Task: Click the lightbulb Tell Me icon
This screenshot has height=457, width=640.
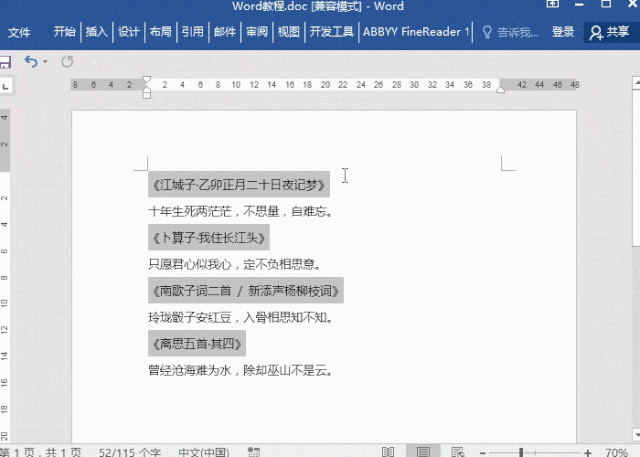Action: (487, 32)
